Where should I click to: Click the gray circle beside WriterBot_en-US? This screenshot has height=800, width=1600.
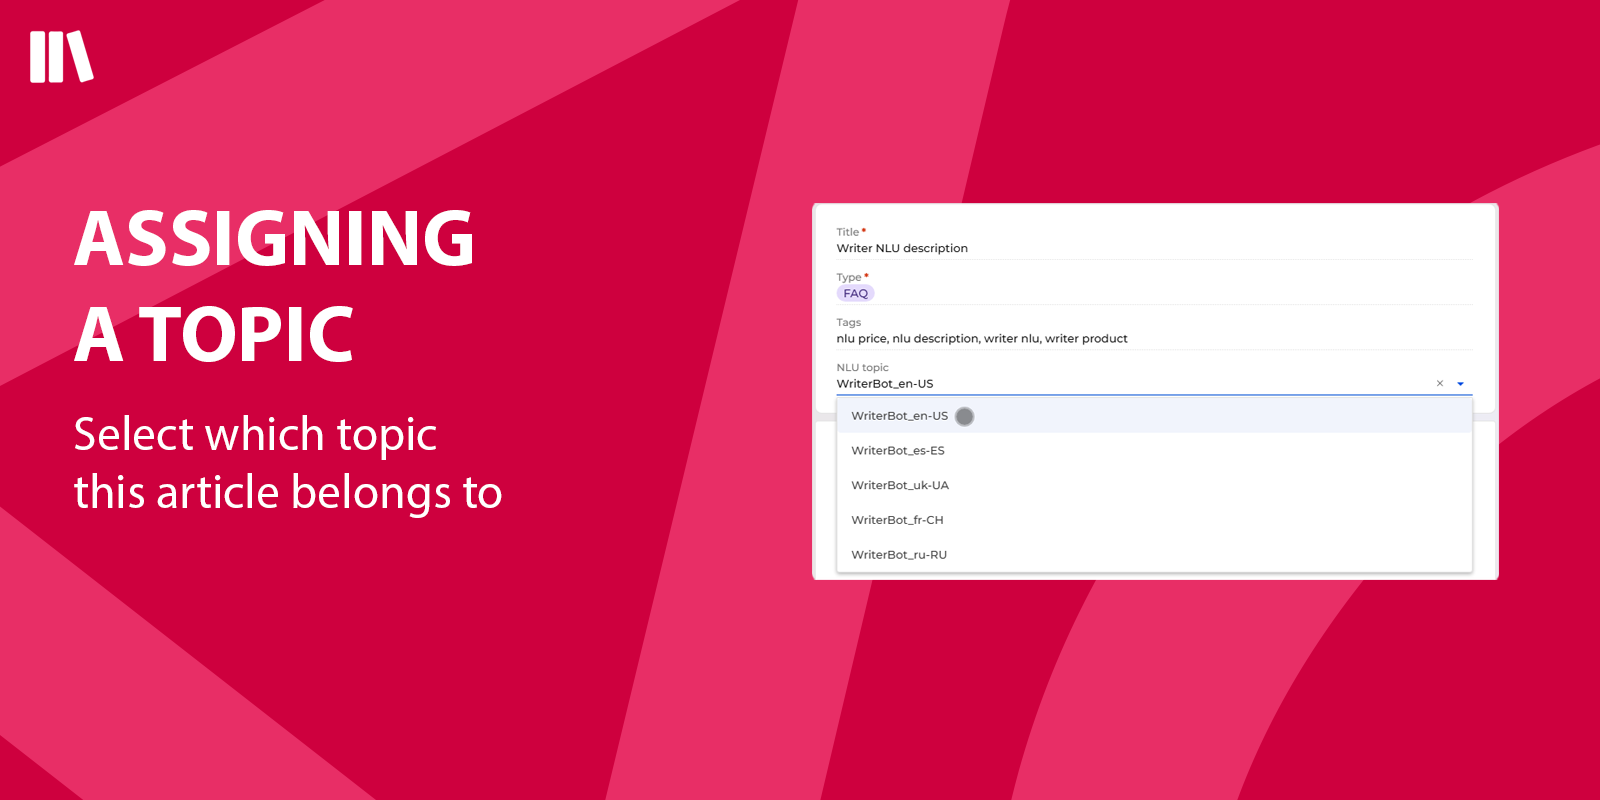pyautogui.click(x=964, y=416)
